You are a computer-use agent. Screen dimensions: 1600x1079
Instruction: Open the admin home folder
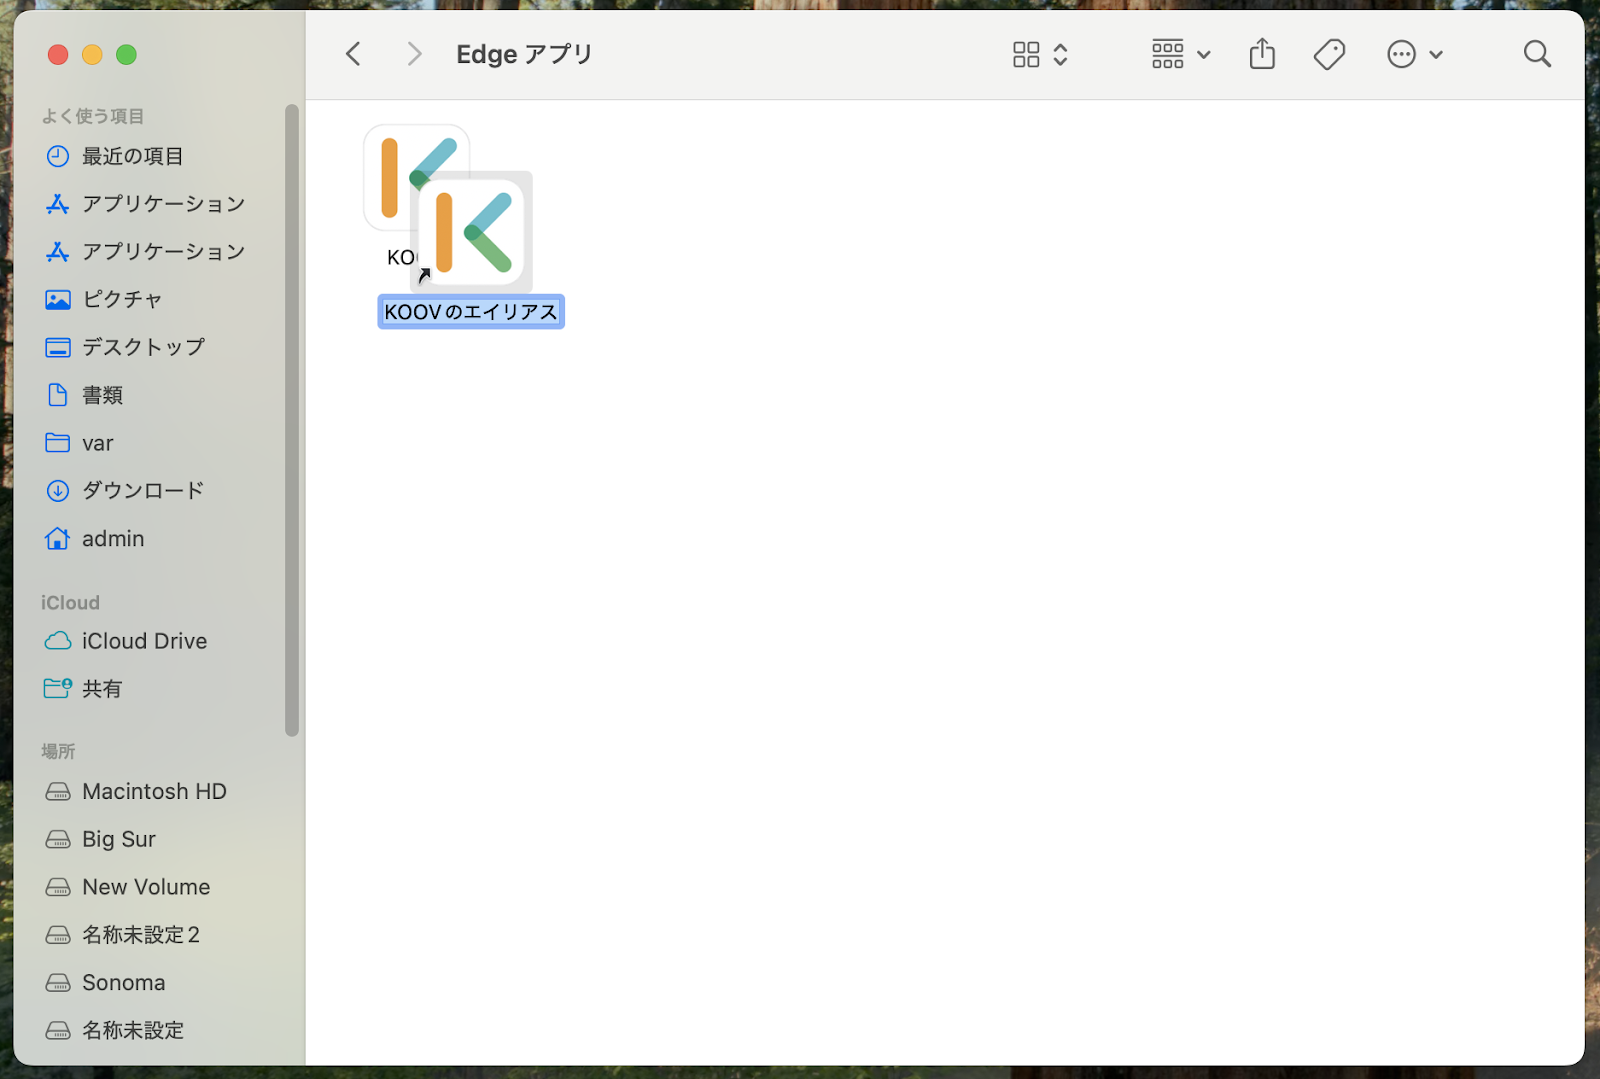click(x=95, y=539)
